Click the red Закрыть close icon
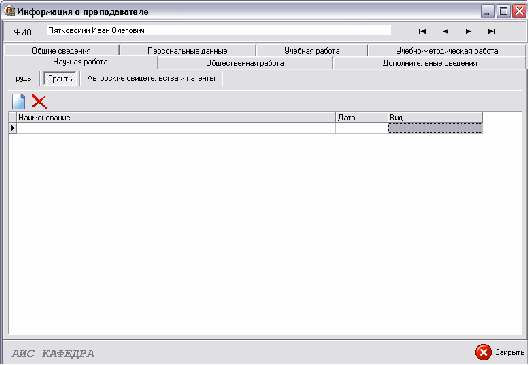The width and height of the screenshot is (529, 365). [x=483, y=353]
